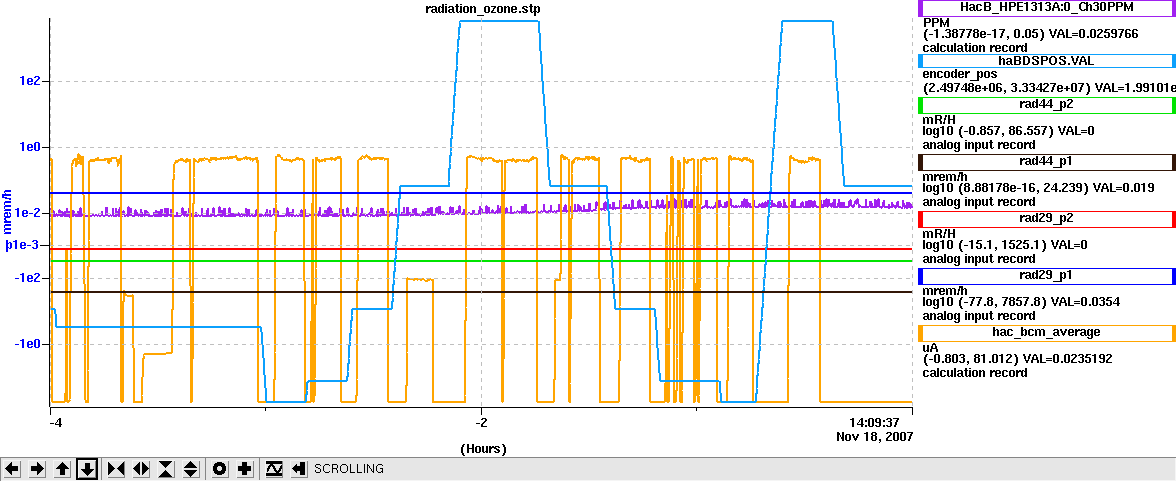The width and height of the screenshot is (1176, 481).
Task: Click the horizontal outward-pointing triangles zoom icon
Action: [x=141, y=469]
